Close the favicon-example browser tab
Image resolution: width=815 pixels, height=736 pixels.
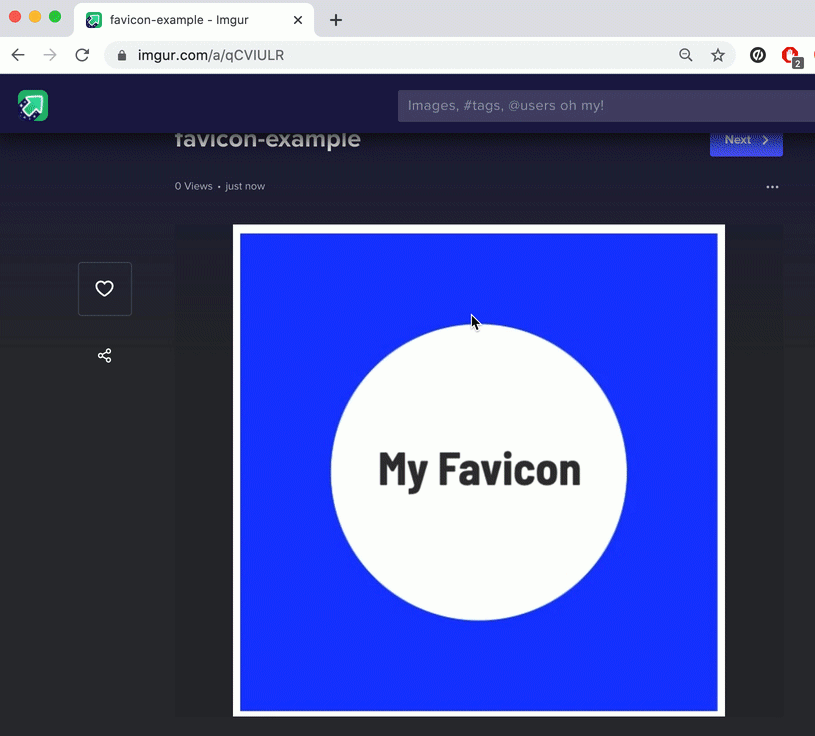coord(298,20)
